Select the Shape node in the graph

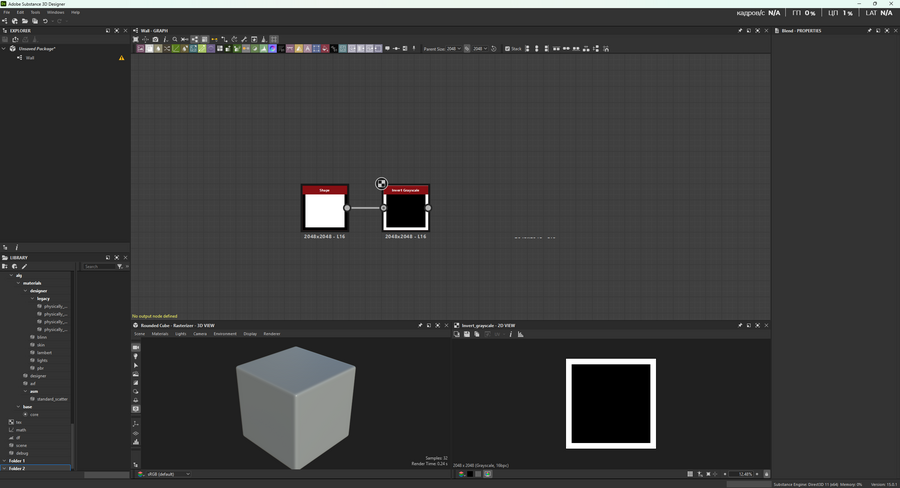pyautogui.click(x=324, y=211)
